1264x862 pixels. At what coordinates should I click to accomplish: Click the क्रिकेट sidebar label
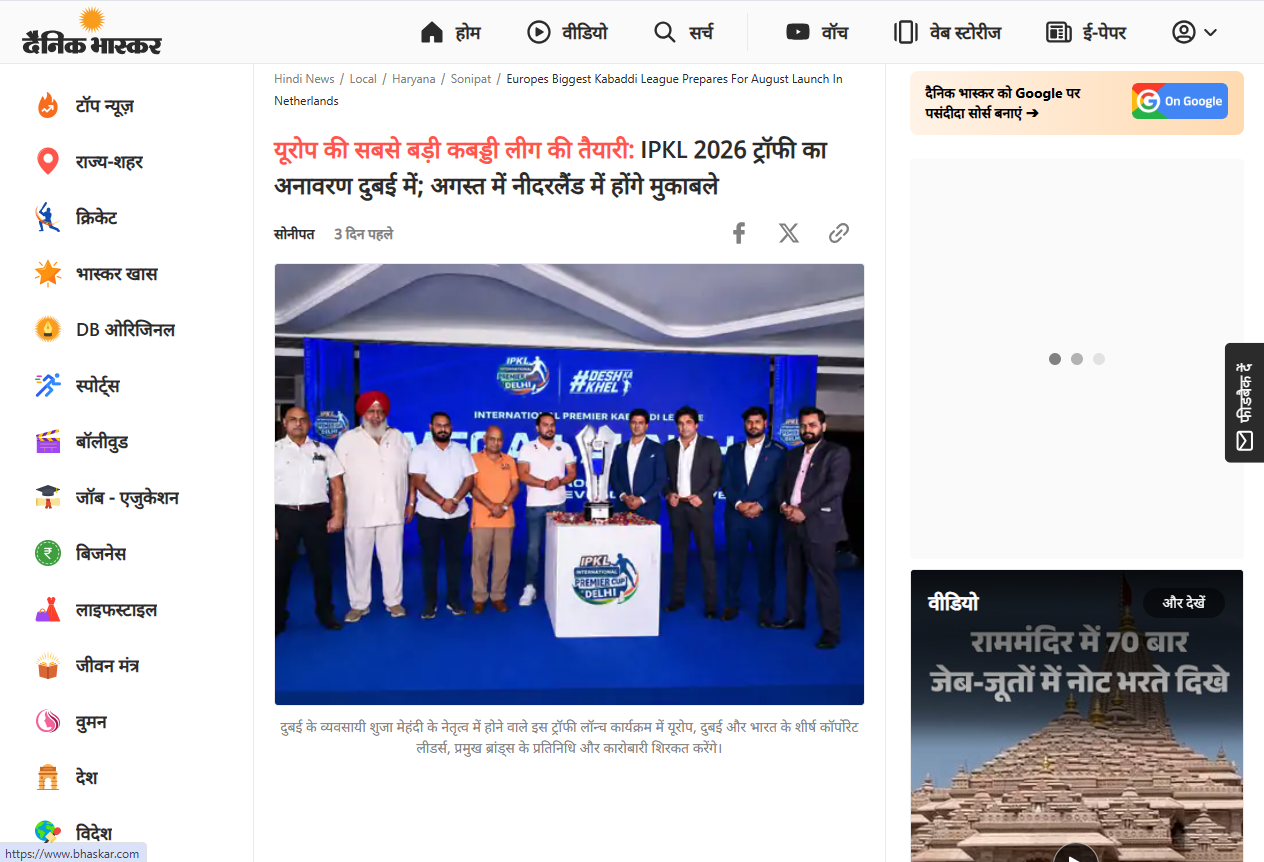pos(97,217)
